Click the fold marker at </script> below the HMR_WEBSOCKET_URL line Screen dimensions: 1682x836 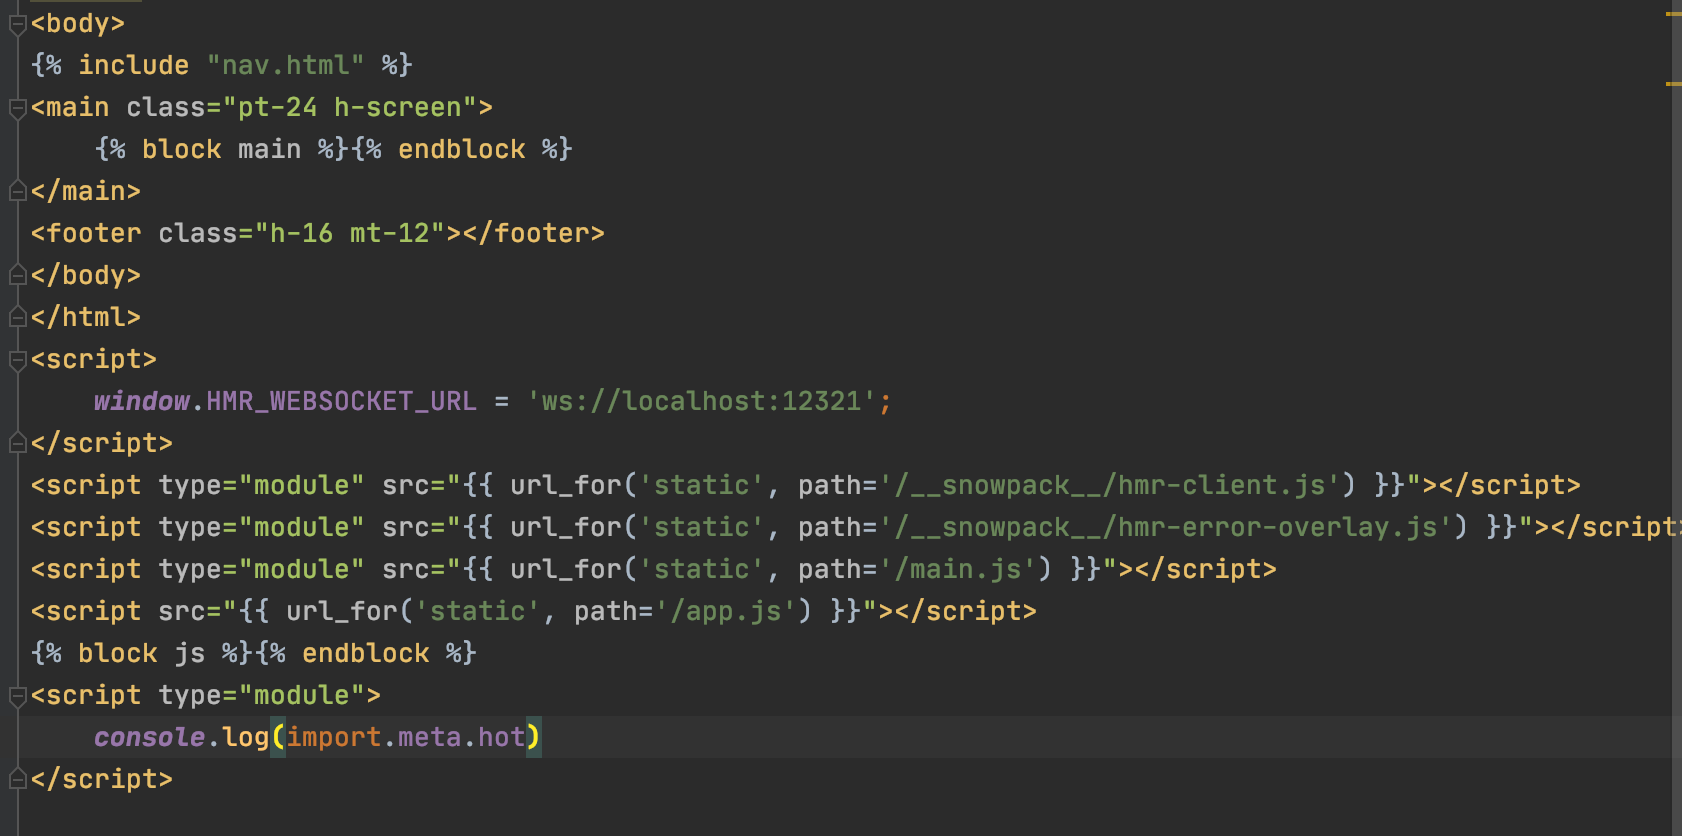pos(17,443)
